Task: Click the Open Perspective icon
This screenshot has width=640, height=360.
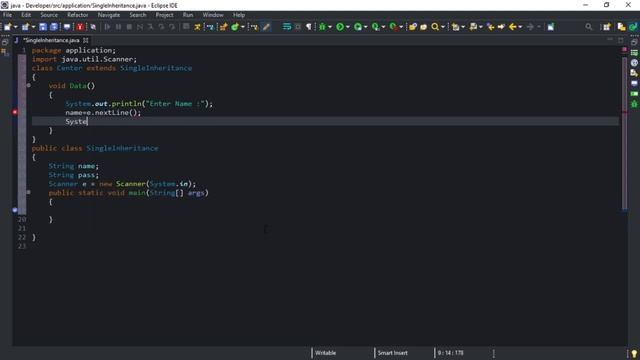Action: pyautogui.click(x=607, y=27)
